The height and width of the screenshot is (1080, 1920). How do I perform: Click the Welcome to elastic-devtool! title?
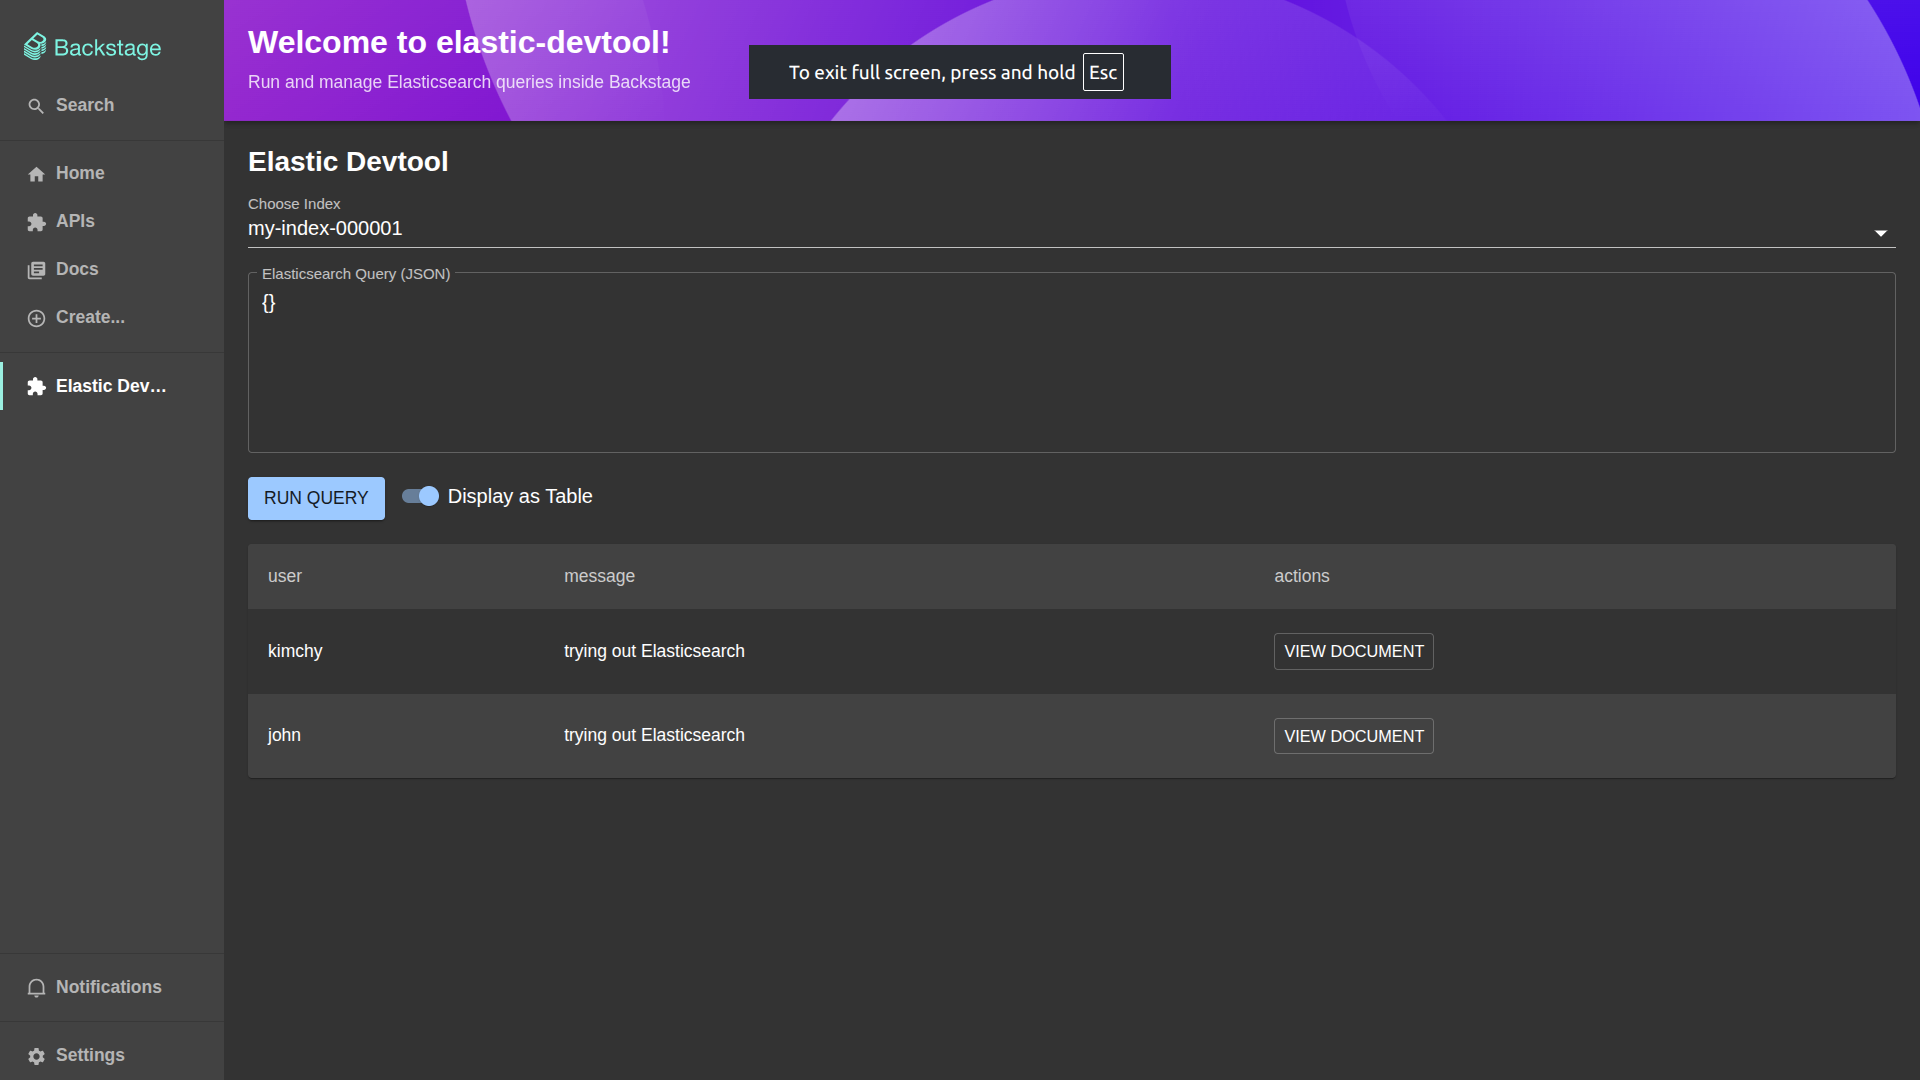[x=459, y=42]
